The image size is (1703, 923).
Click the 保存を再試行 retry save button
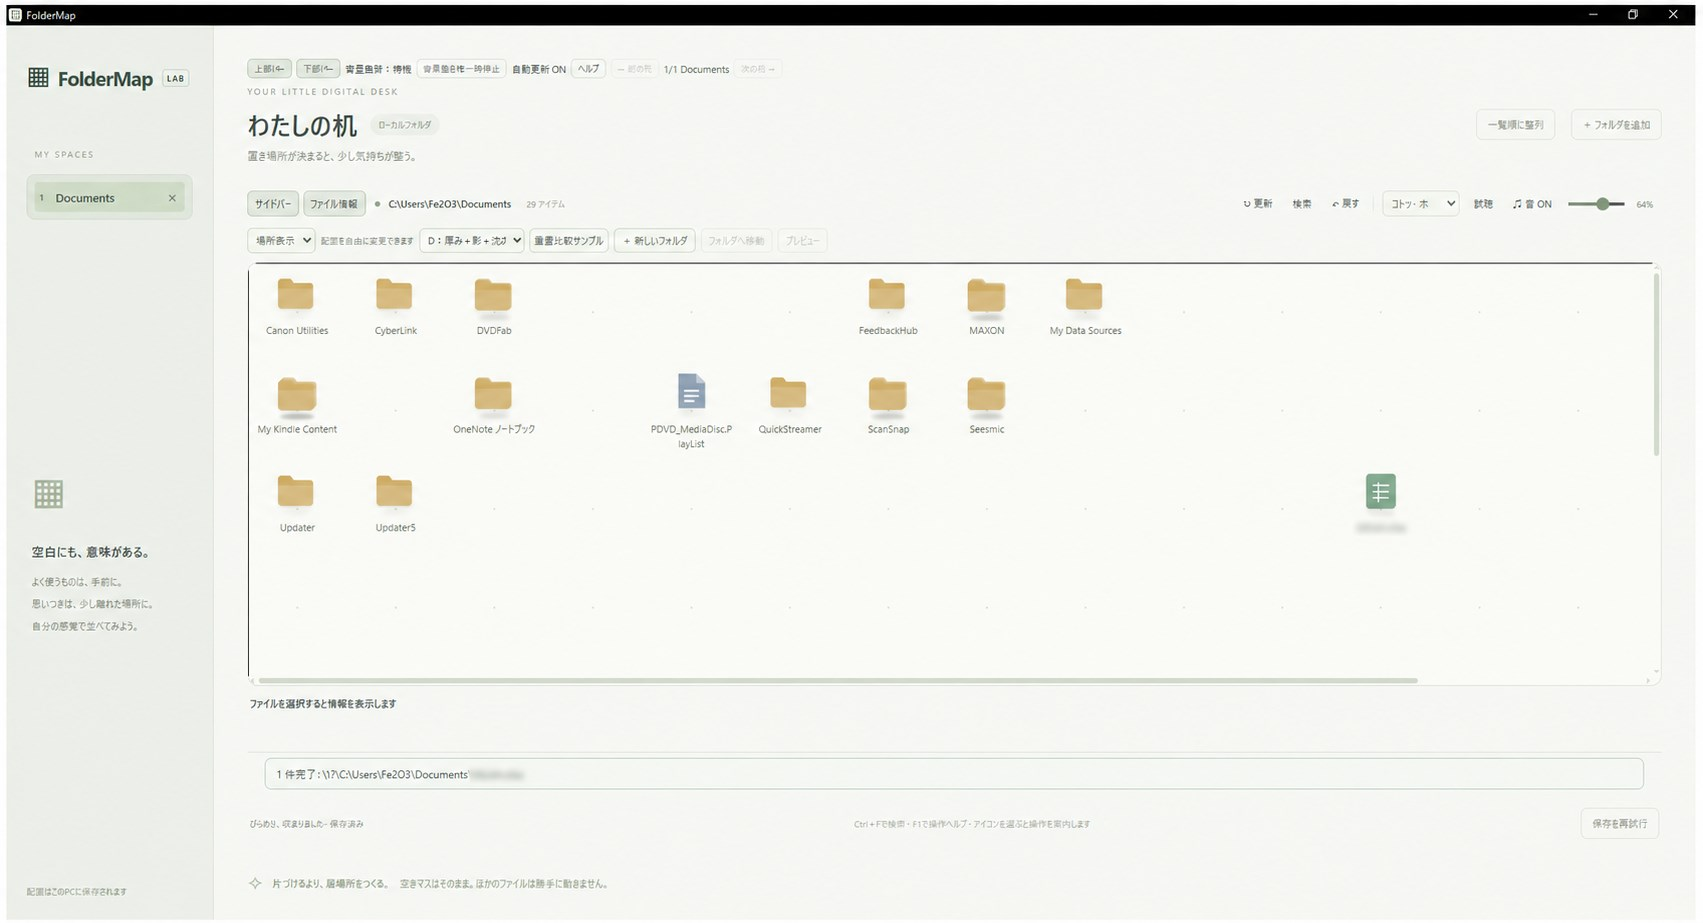coord(1619,824)
